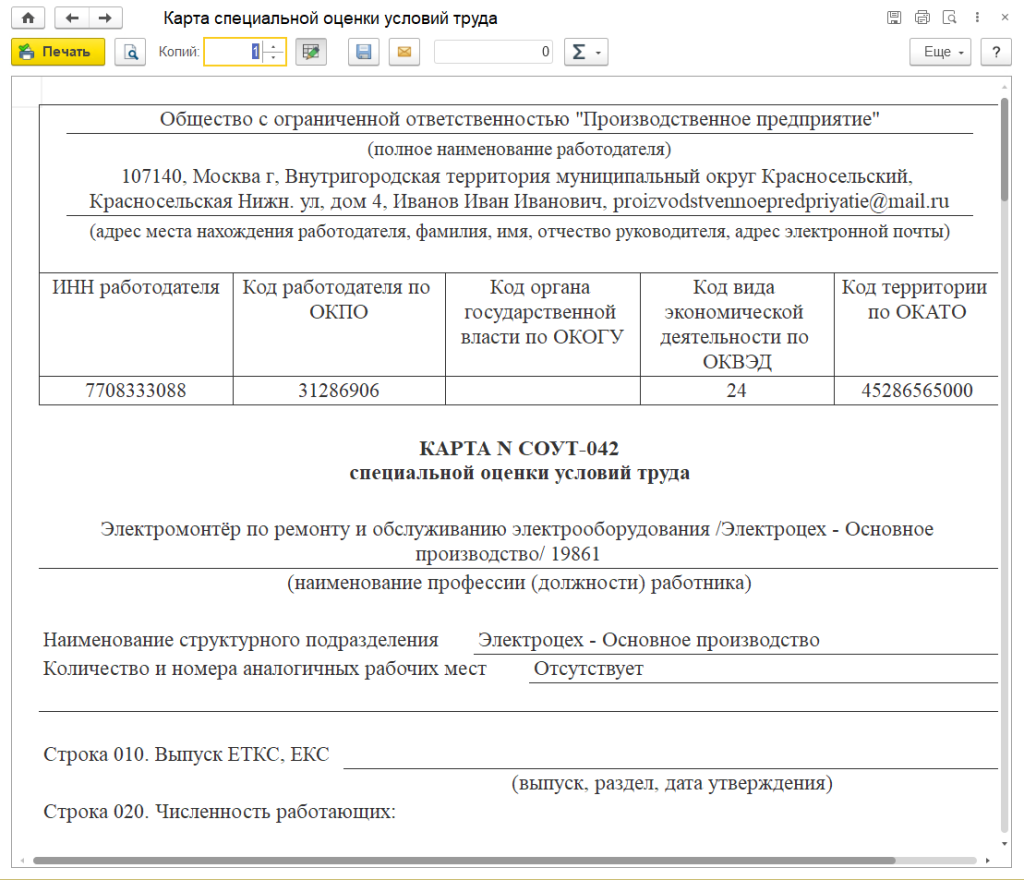Click the Копий input field

coord(234,52)
